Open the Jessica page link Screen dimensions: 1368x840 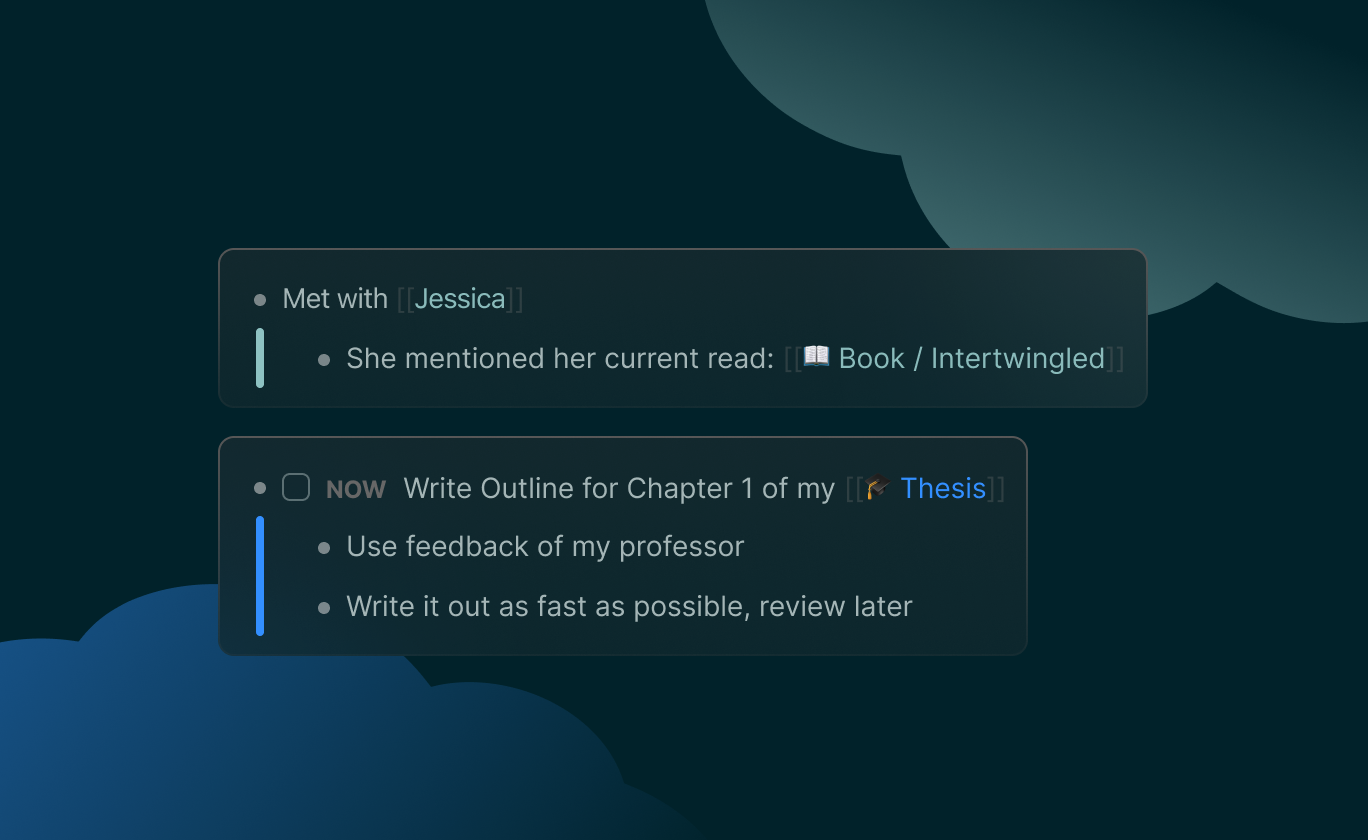point(460,299)
